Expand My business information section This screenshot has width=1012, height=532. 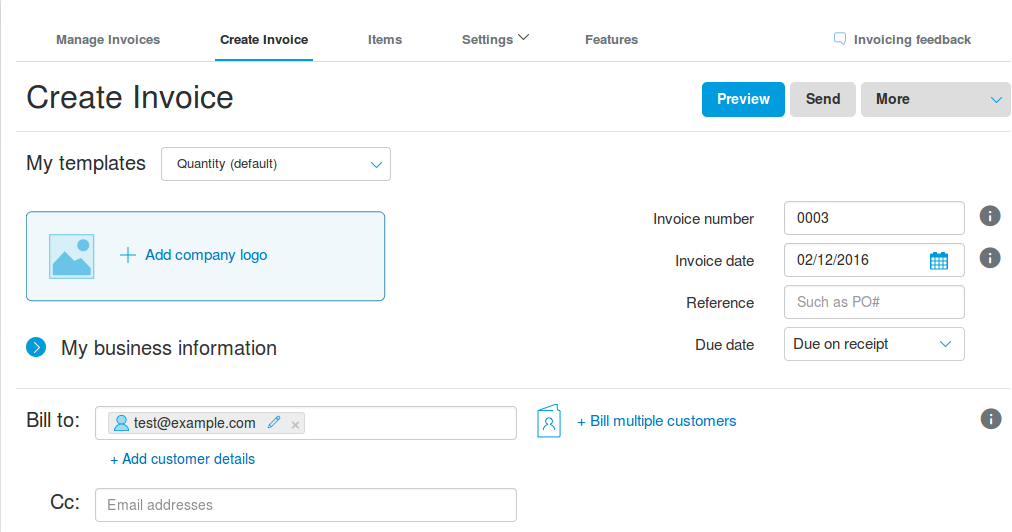pos(36,348)
